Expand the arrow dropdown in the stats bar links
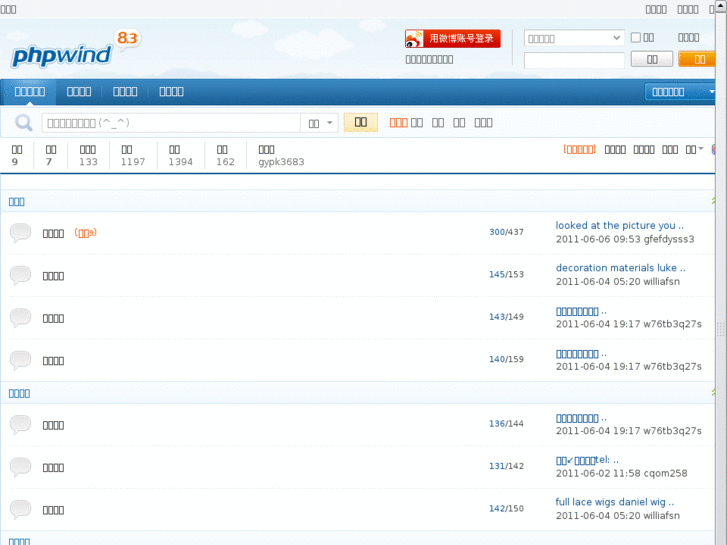Image resolution: width=727 pixels, height=545 pixels. tap(695, 149)
